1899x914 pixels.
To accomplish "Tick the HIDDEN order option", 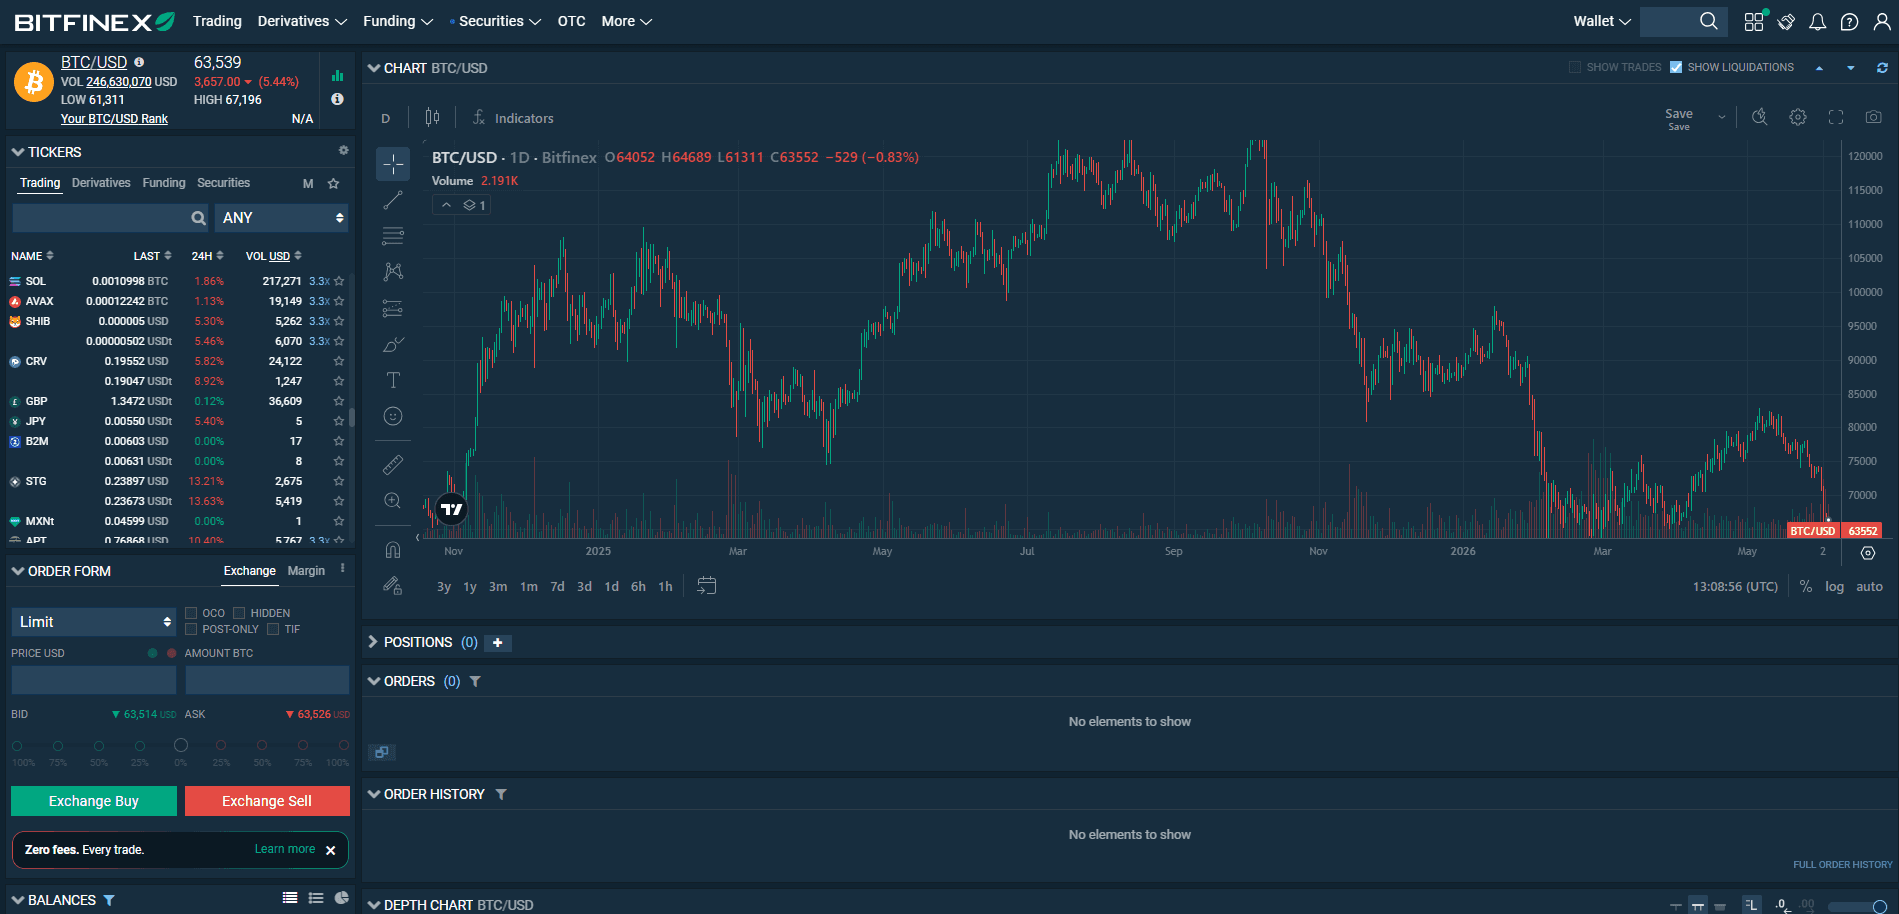I will [x=239, y=613].
